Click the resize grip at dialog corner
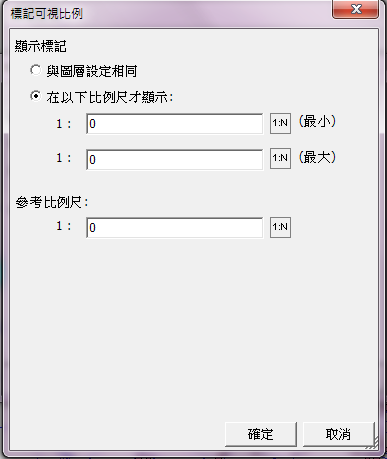Image resolution: width=387 pixels, height=459 pixels. (374, 444)
